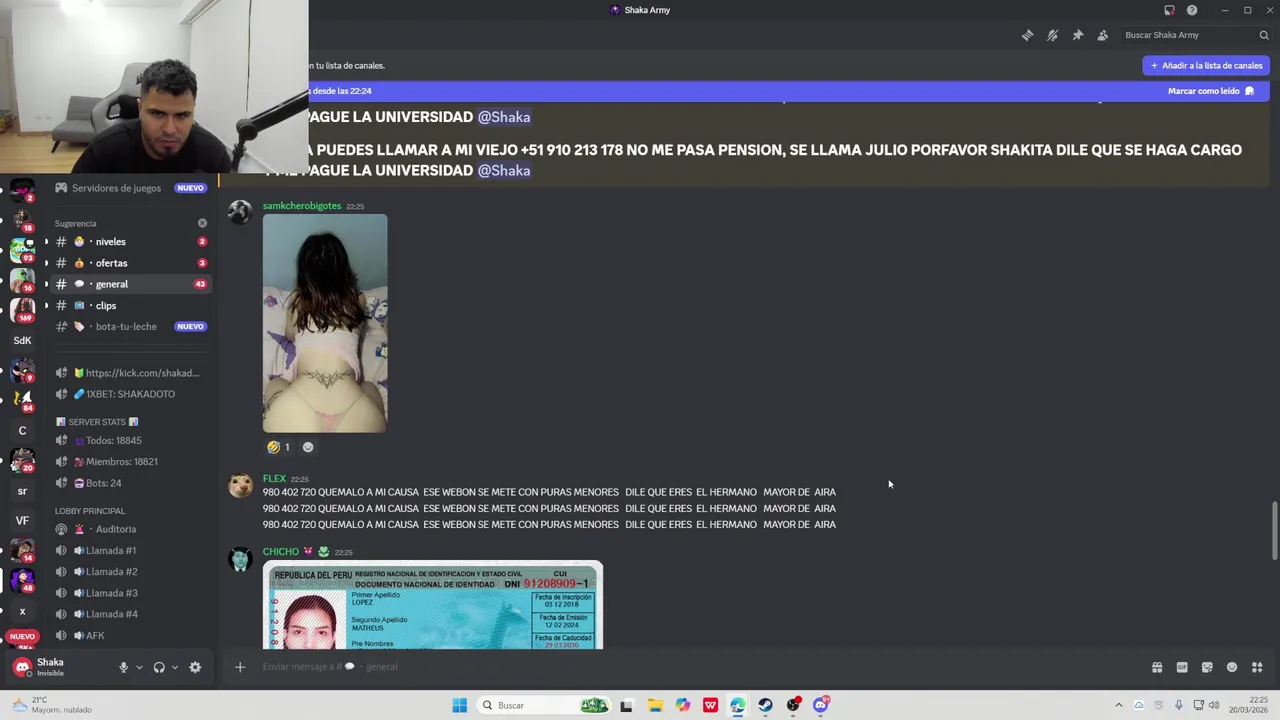Collapse the SERVER STATS category
1280x720 pixels.
(97, 422)
